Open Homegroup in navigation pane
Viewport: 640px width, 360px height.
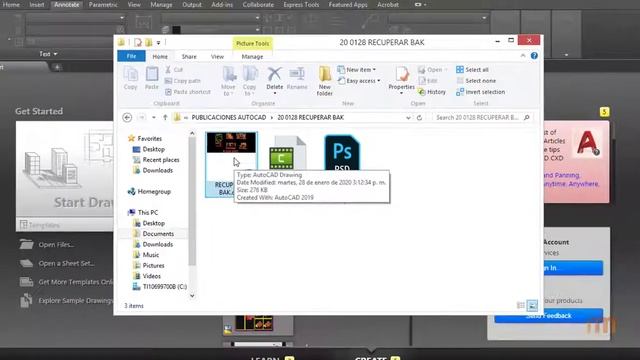[149, 191]
